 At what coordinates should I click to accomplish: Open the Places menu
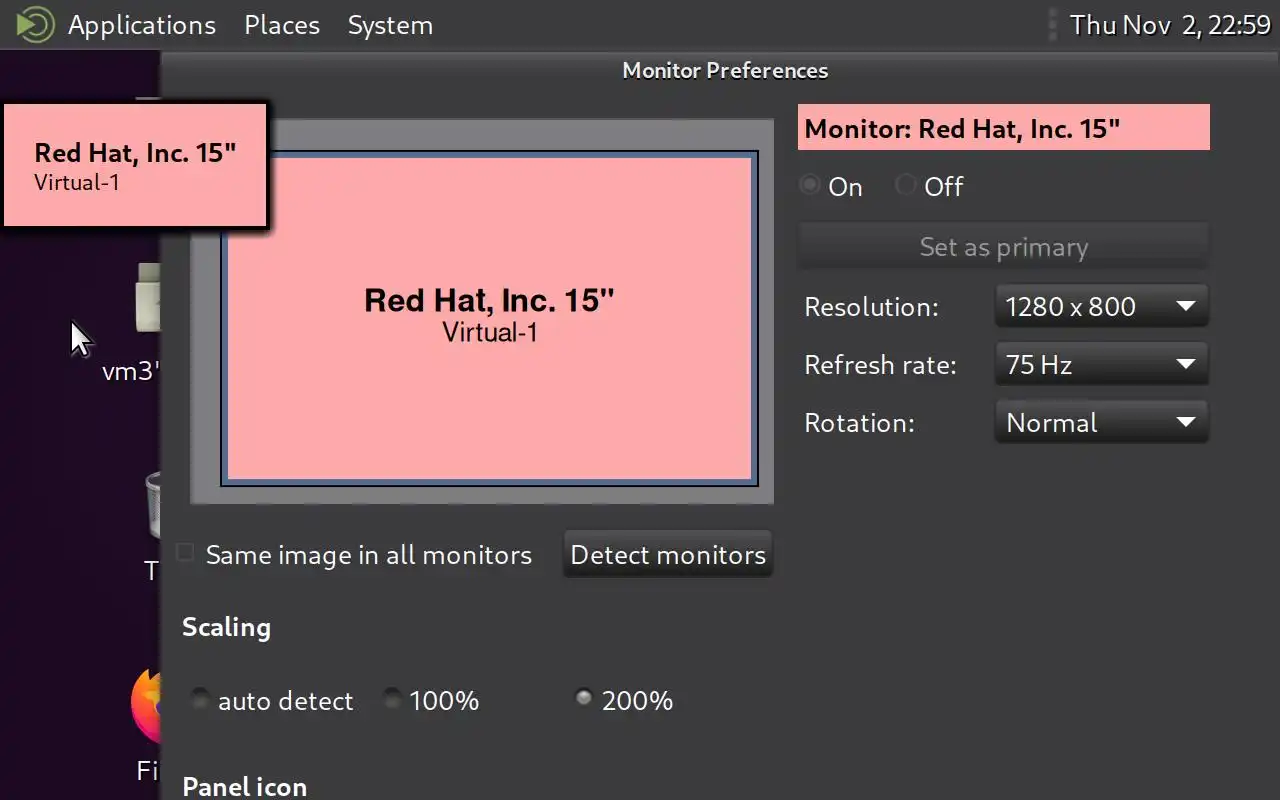[282, 24]
